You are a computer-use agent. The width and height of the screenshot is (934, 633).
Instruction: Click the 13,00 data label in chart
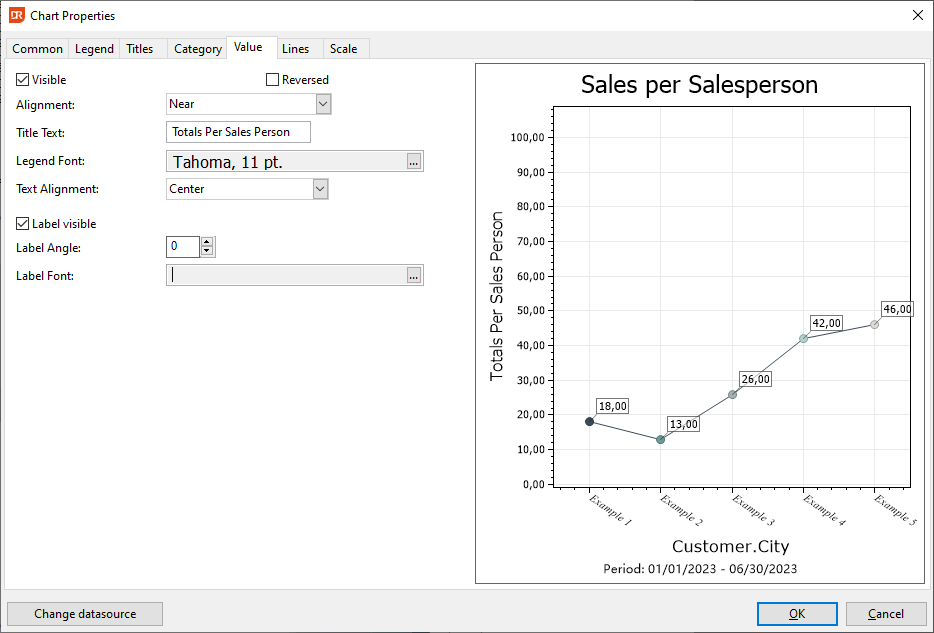click(683, 424)
